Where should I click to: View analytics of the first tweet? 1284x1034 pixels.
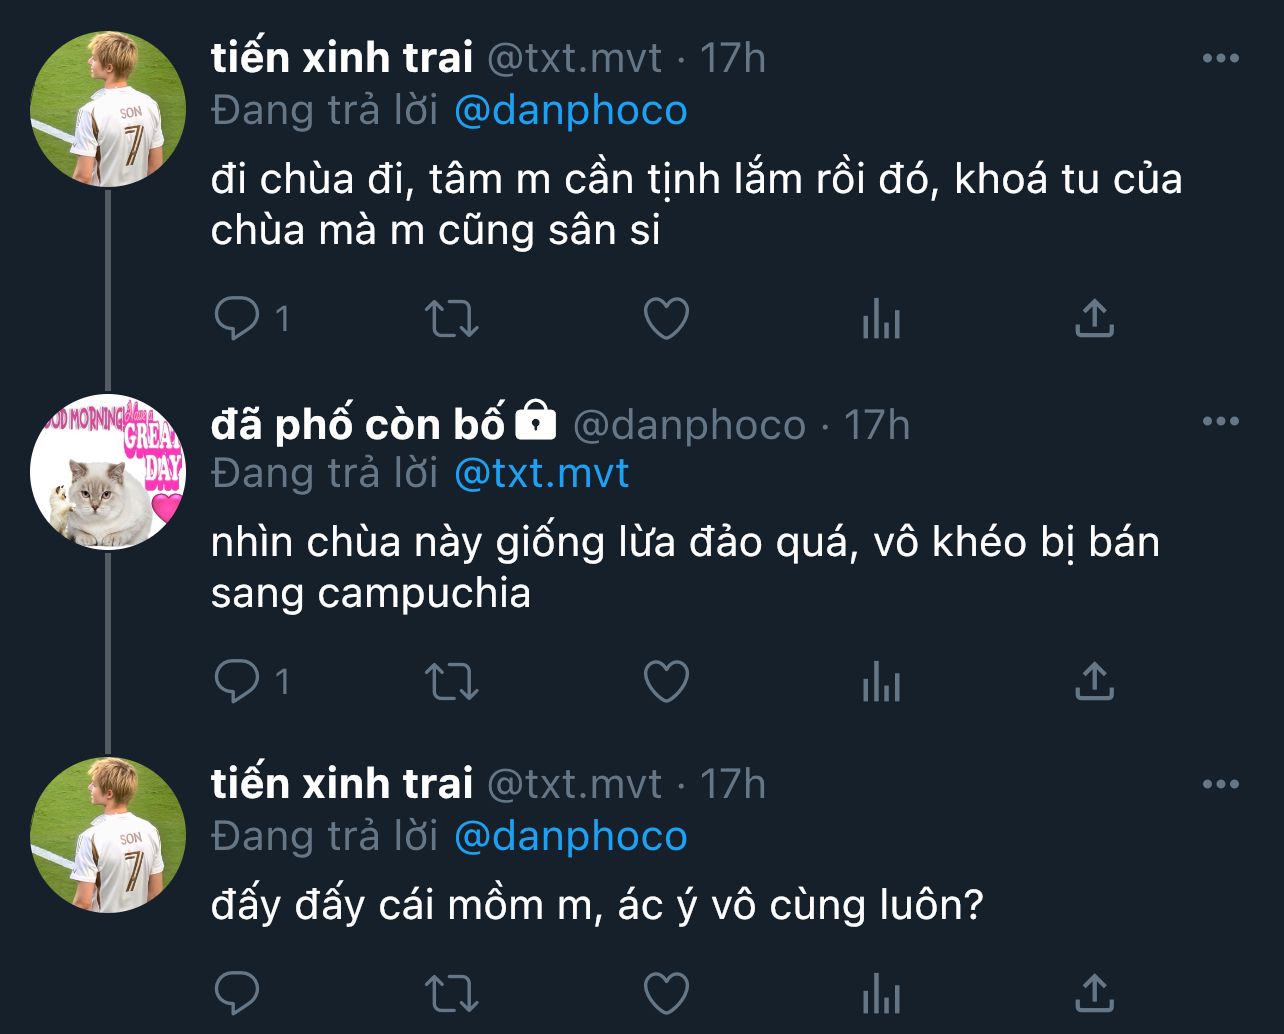(881, 320)
